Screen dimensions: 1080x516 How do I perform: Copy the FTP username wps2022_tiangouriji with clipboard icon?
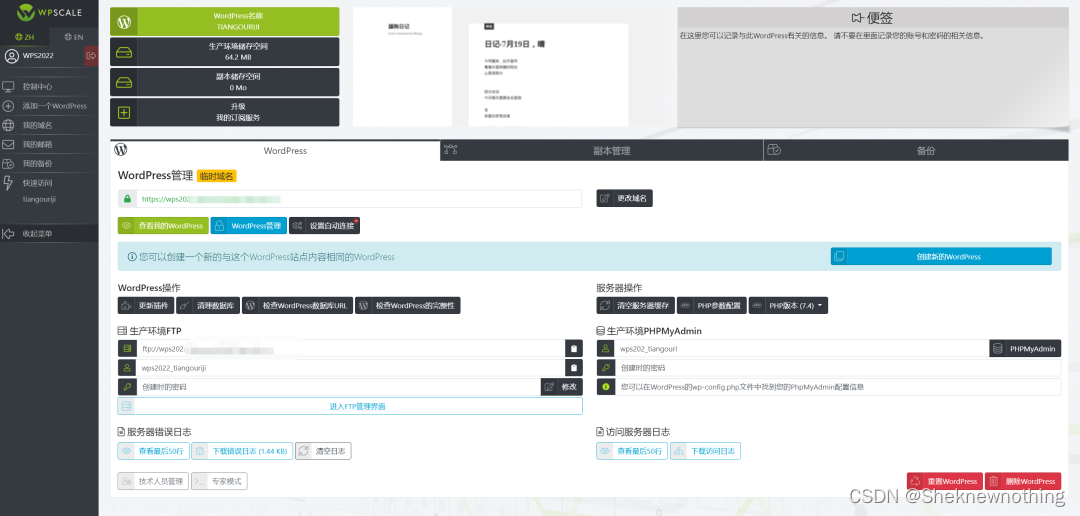tap(574, 368)
